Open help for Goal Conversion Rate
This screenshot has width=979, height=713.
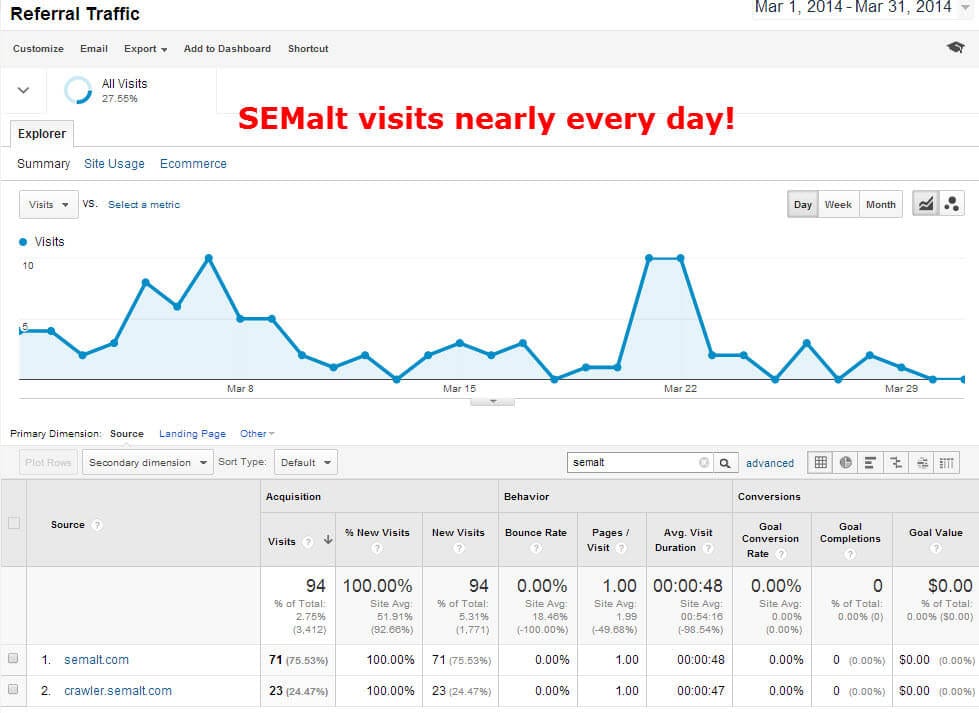point(781,554)
